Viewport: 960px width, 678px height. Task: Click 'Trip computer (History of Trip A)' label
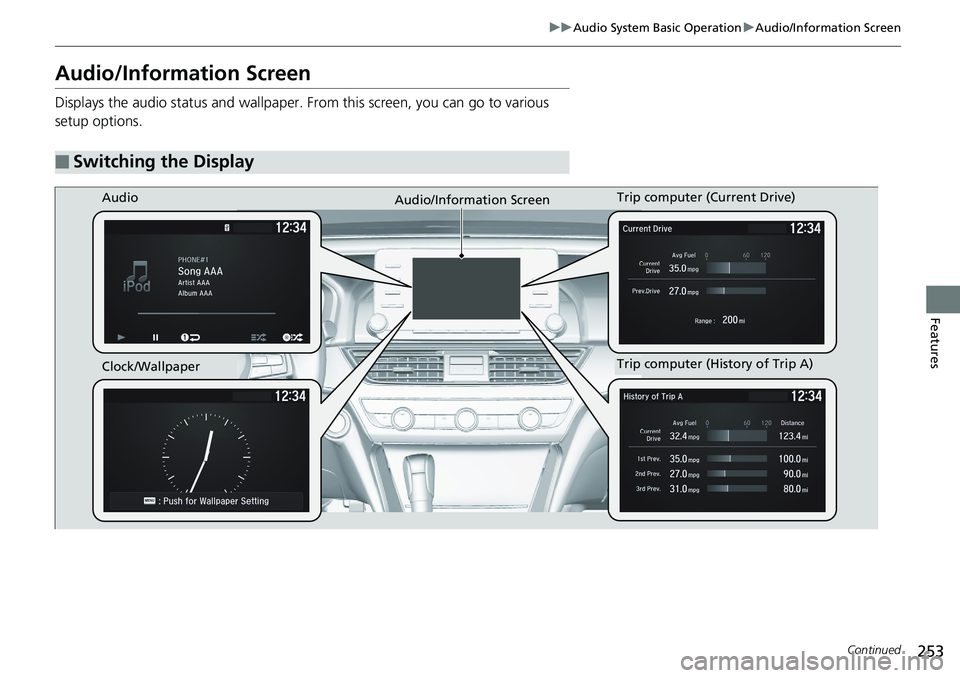(714, 364)
